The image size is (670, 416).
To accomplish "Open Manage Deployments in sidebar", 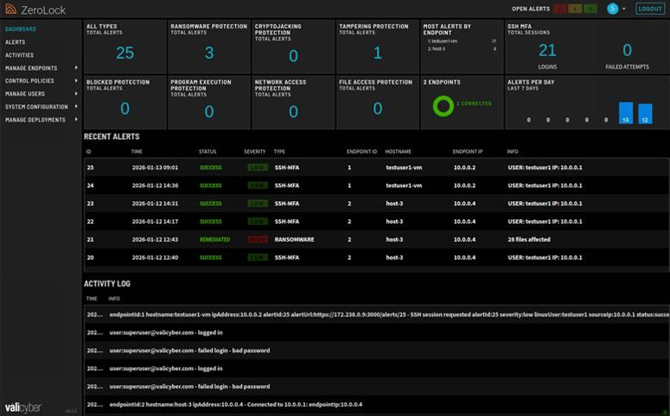I will [35, 120].
